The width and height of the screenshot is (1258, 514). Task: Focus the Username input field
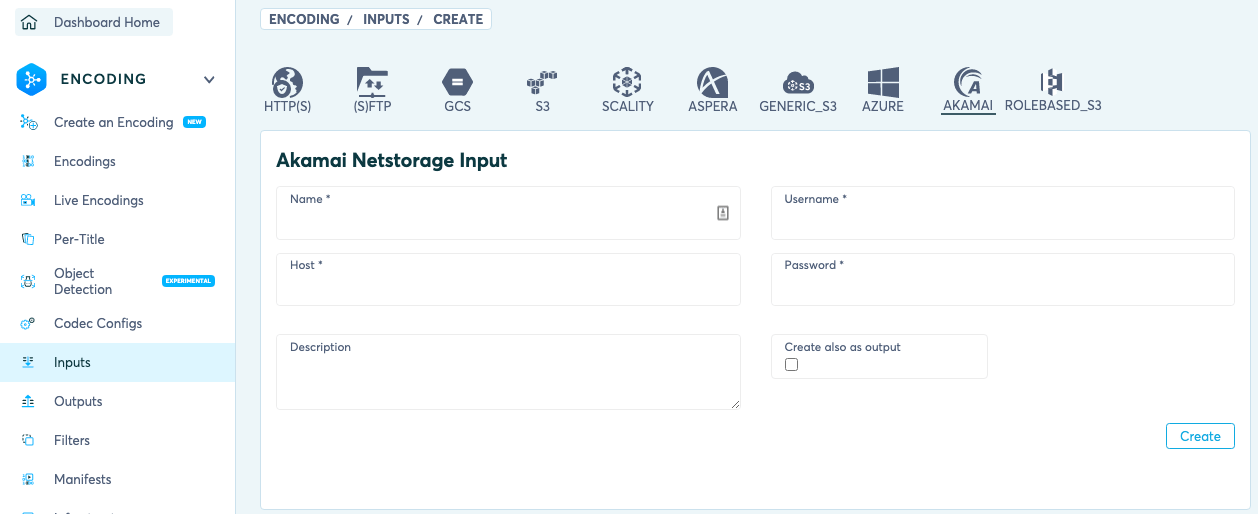click(x=1003, y=213)
